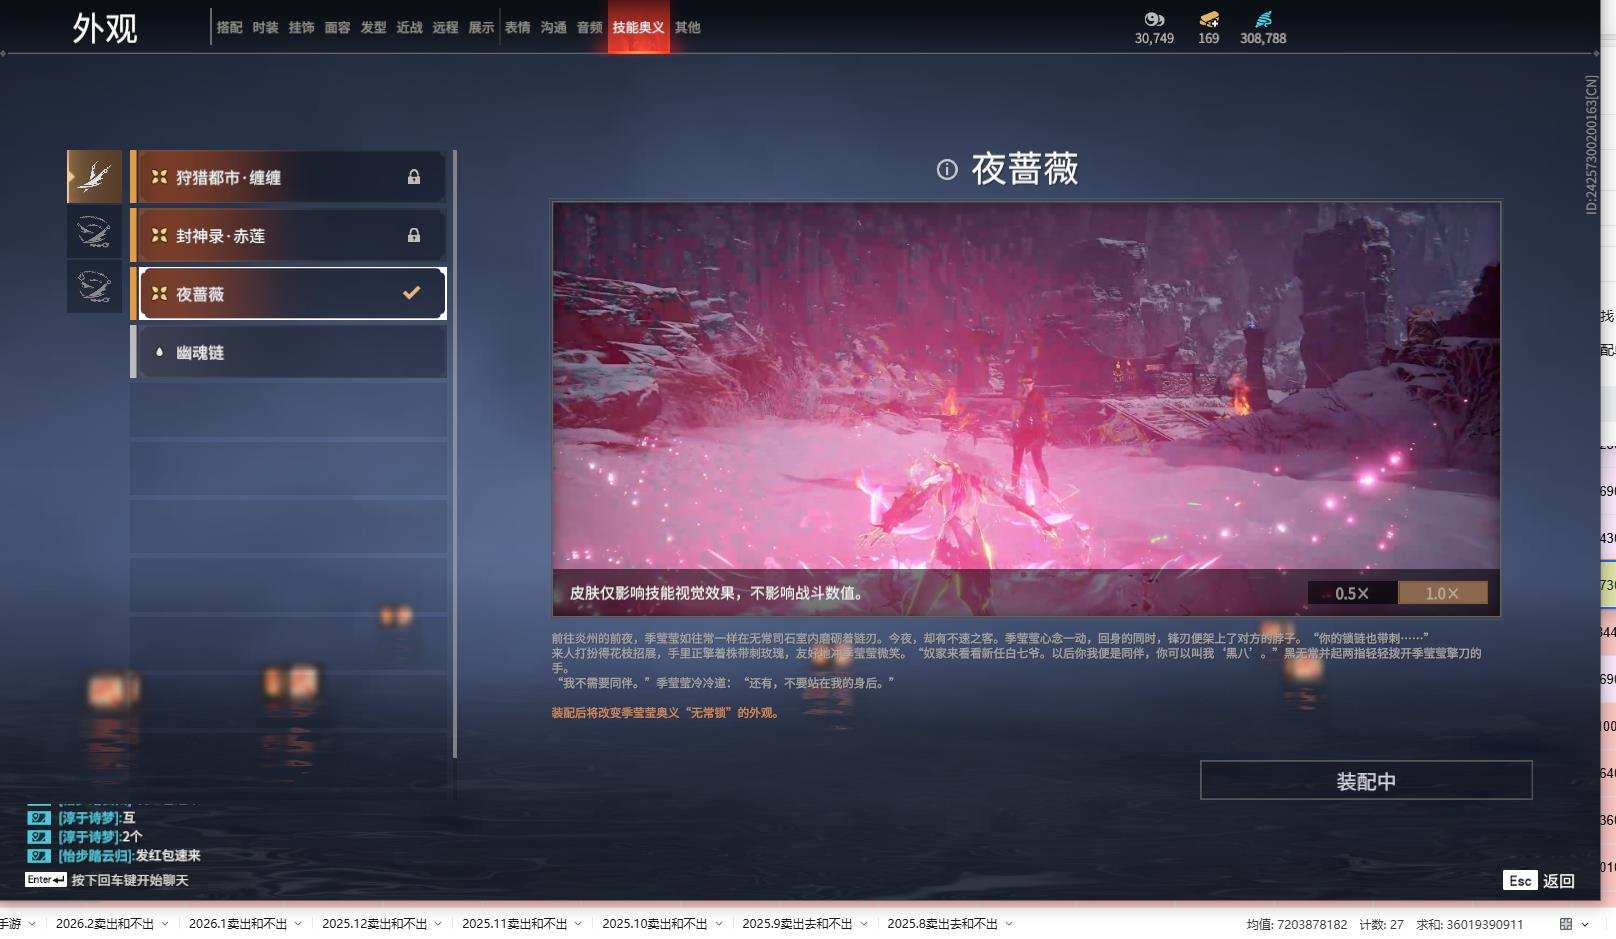1616x939 pixels.
Task: Click the lock icon on 封神录·赤莲
Action: pos(413,237)
